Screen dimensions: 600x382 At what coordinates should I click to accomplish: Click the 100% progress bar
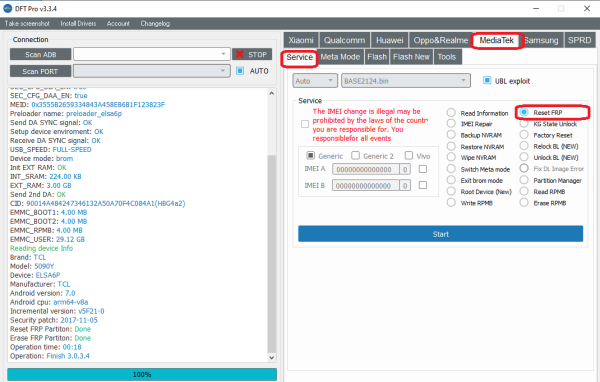tap(142, 374)
